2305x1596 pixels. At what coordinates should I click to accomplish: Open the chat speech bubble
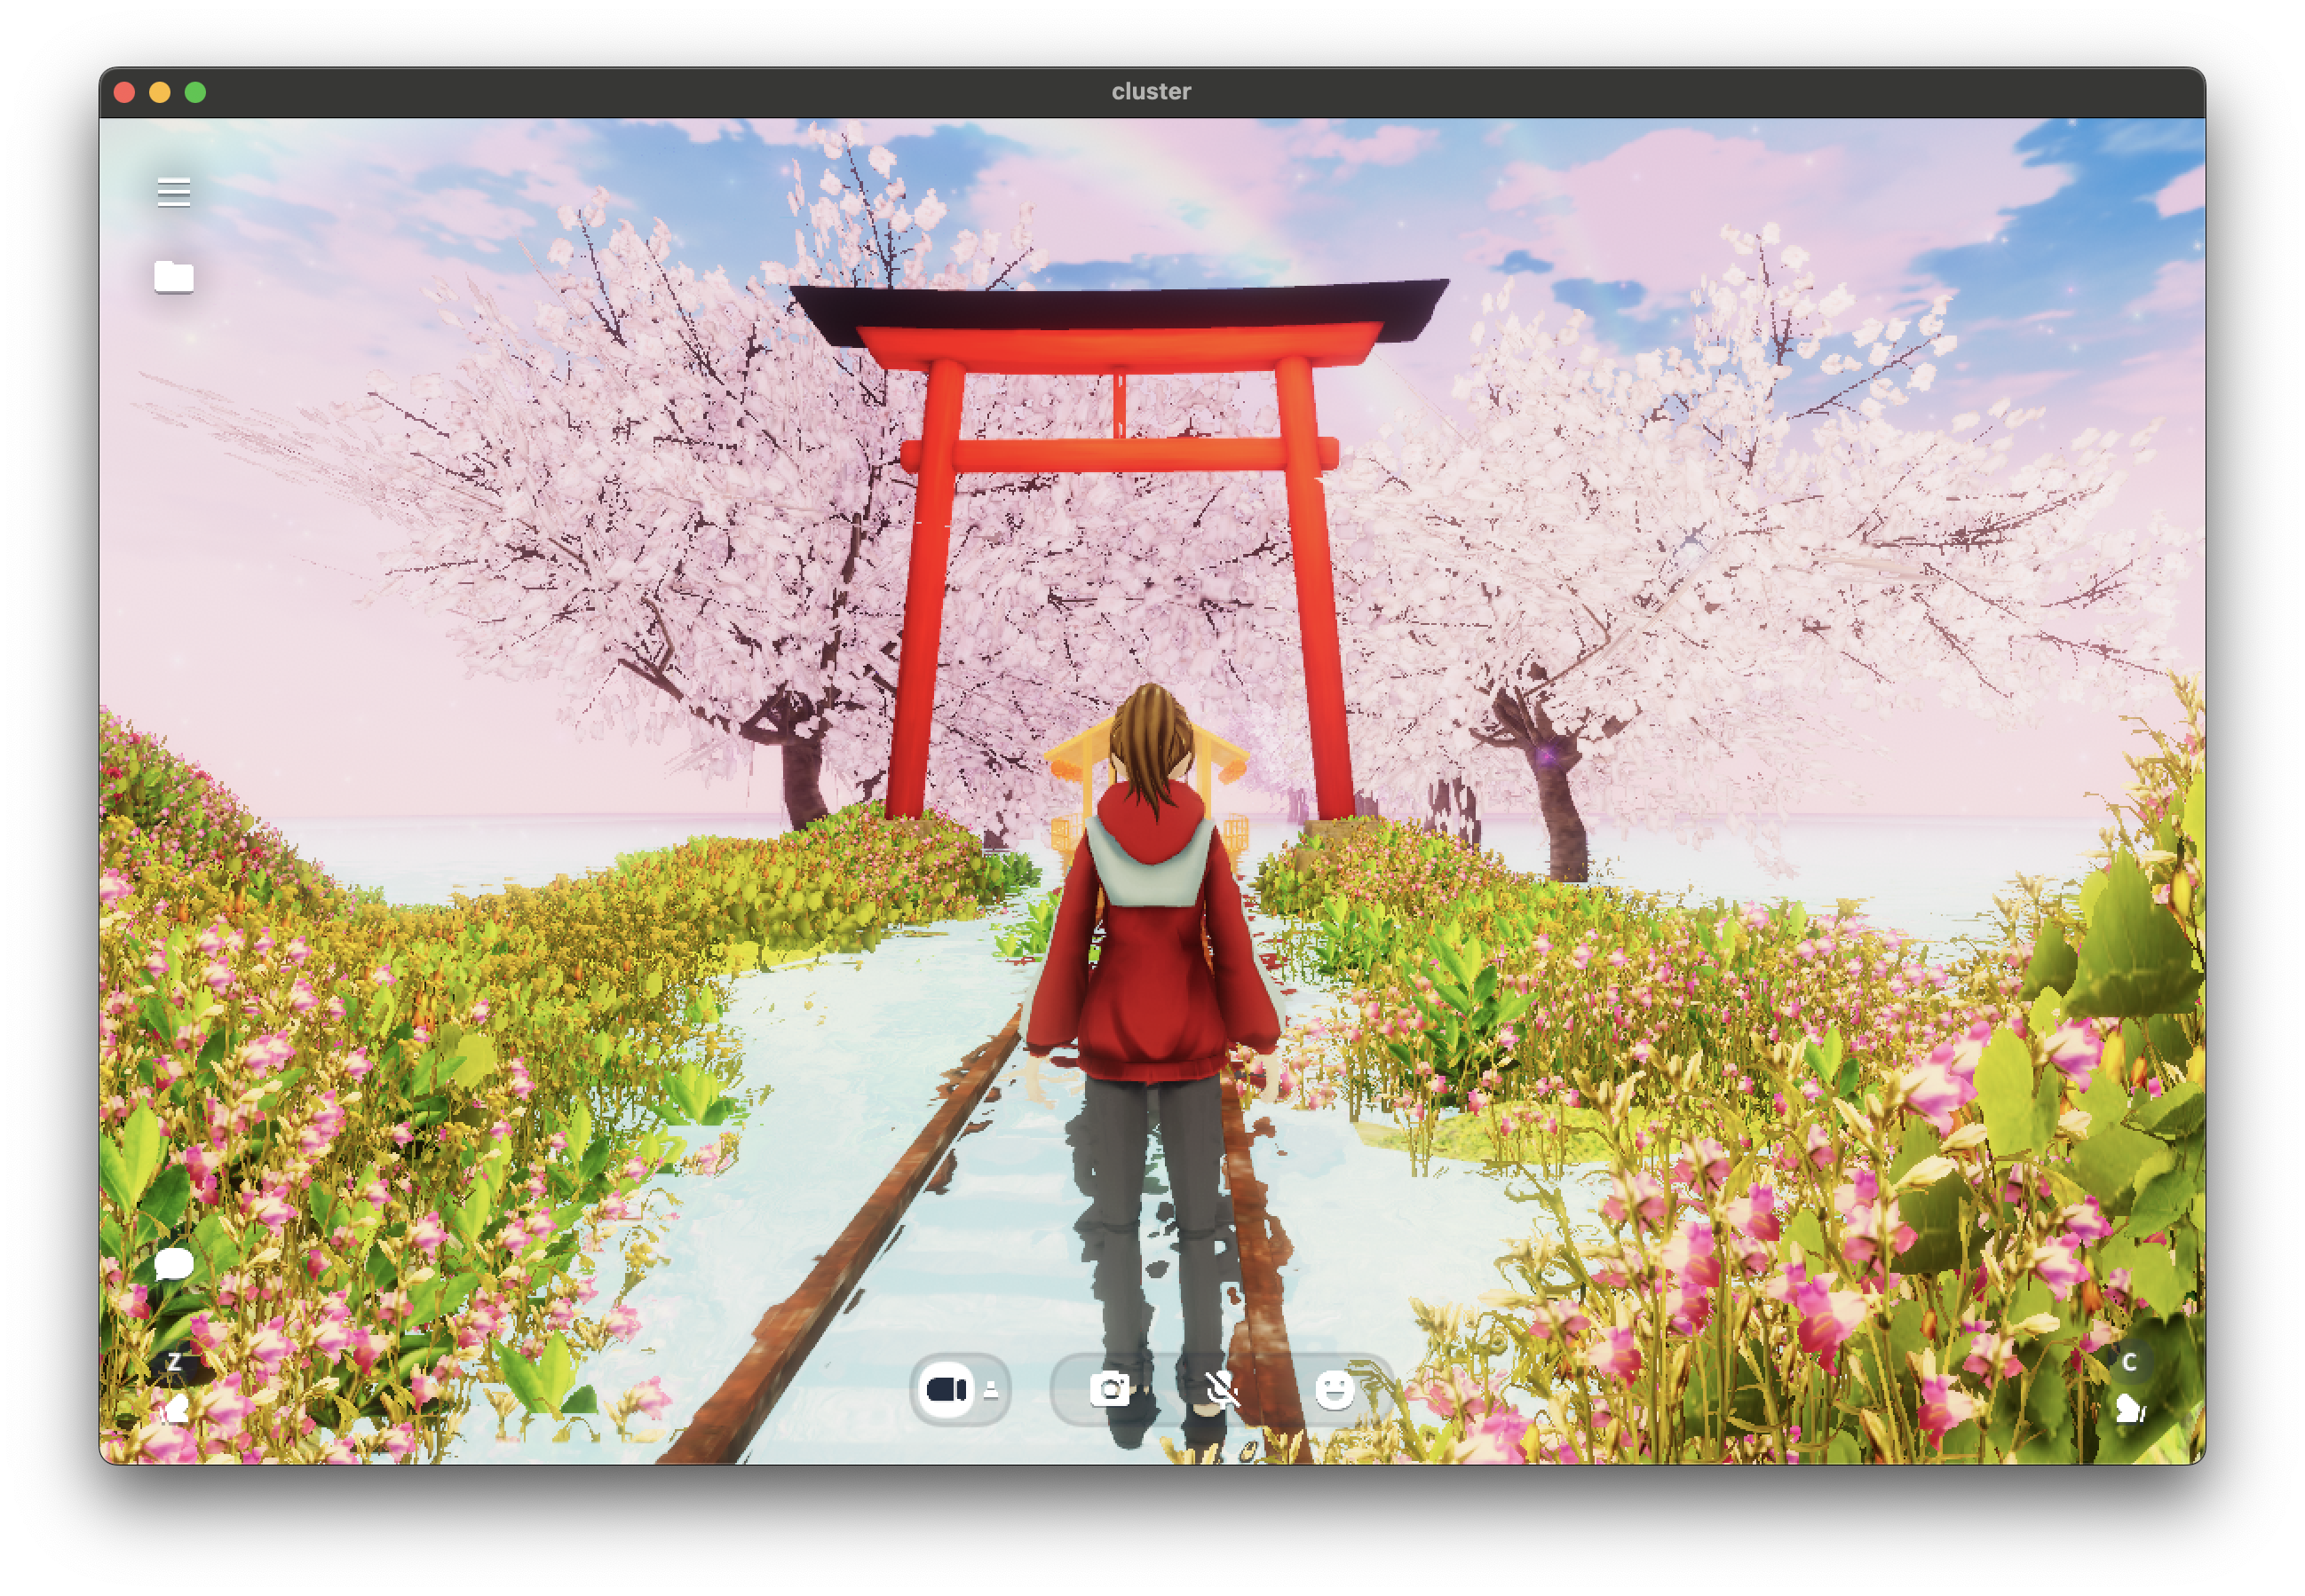coord(174,1264)
